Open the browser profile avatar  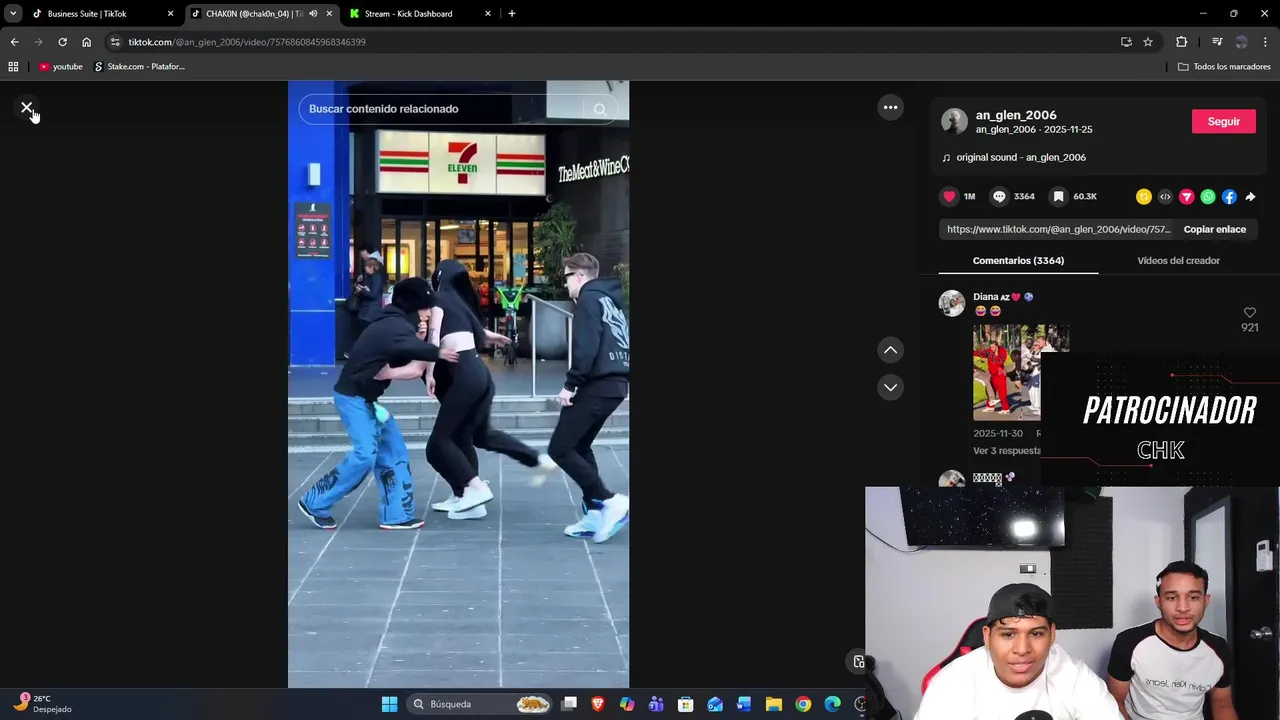(1241, 42)
